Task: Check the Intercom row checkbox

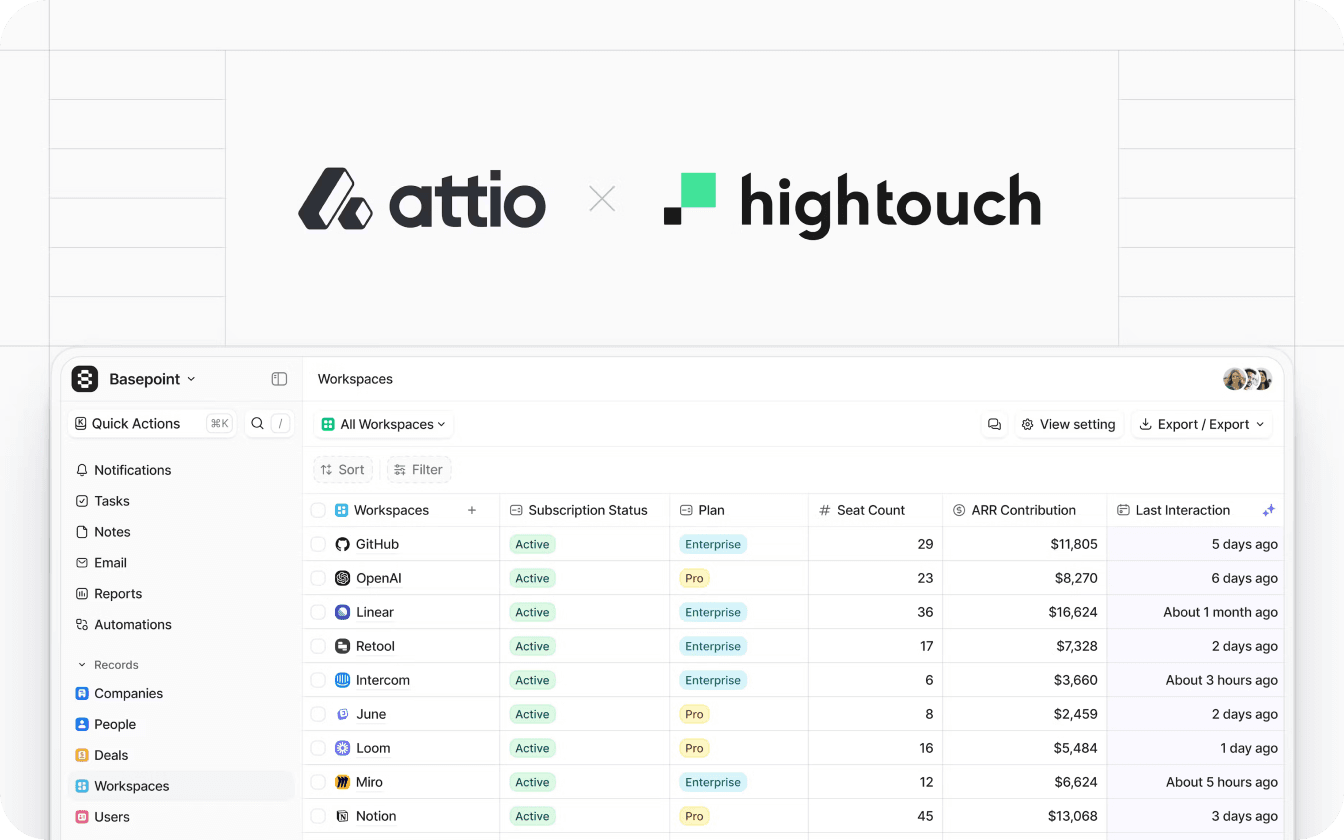Action: point(318,680)
